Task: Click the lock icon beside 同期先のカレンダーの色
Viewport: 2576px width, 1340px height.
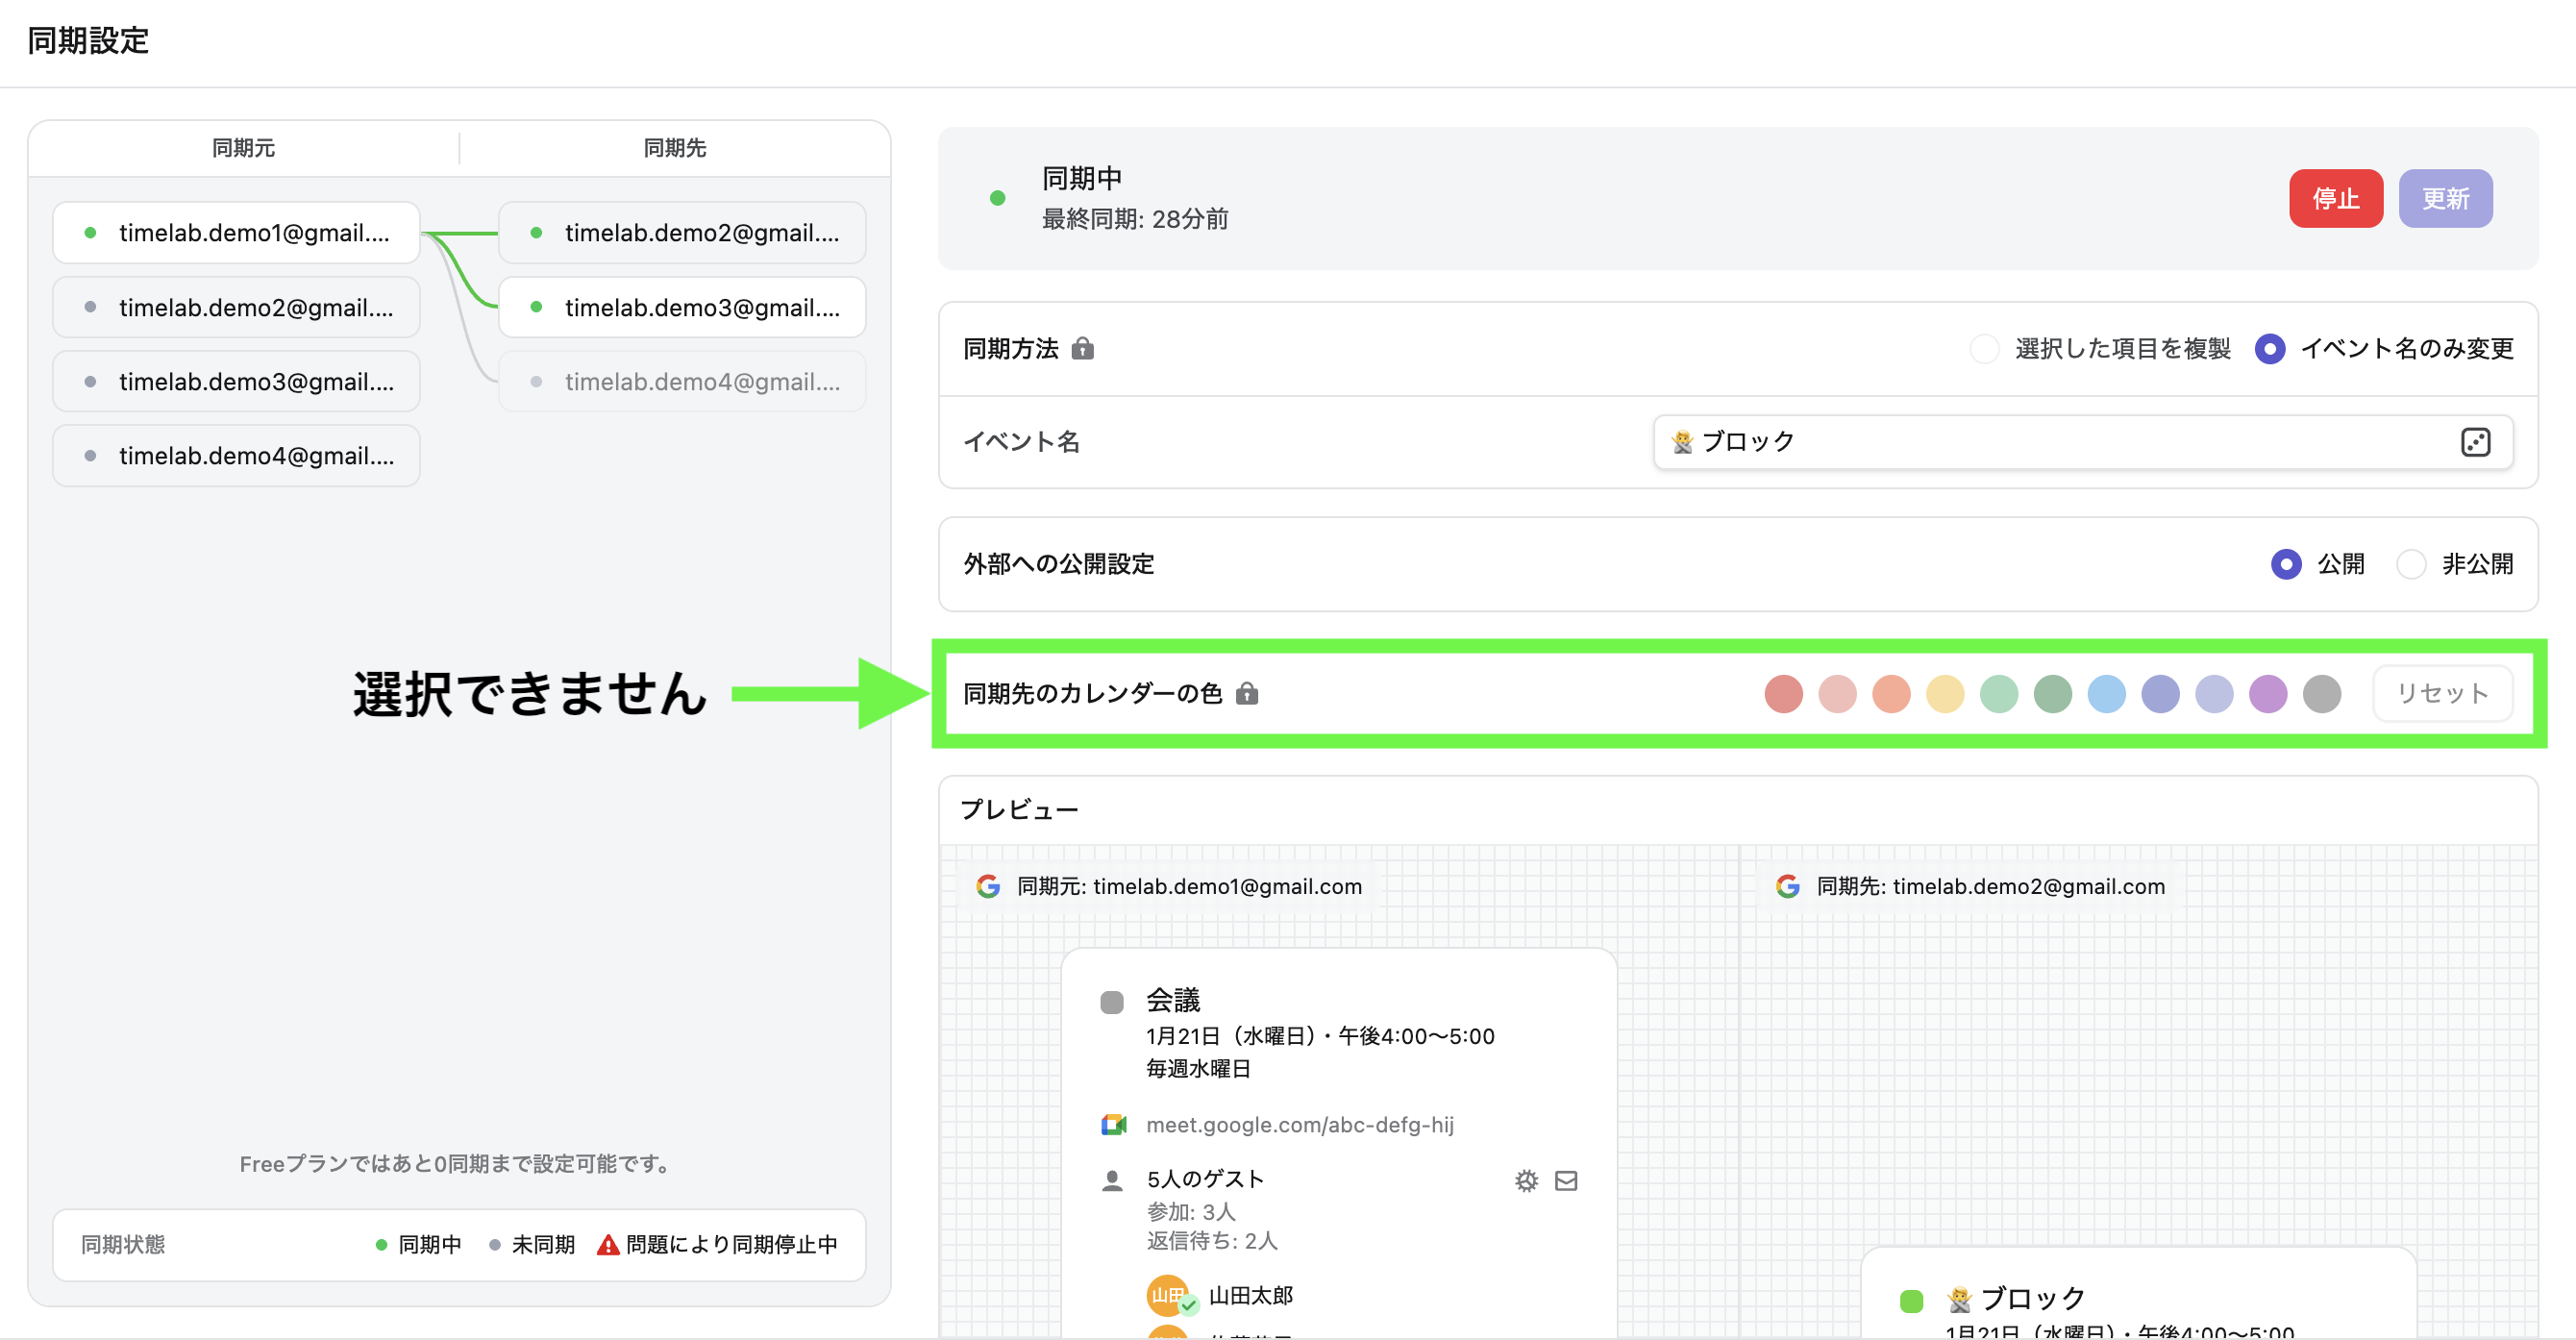Action: click(x=1246, y=693)
